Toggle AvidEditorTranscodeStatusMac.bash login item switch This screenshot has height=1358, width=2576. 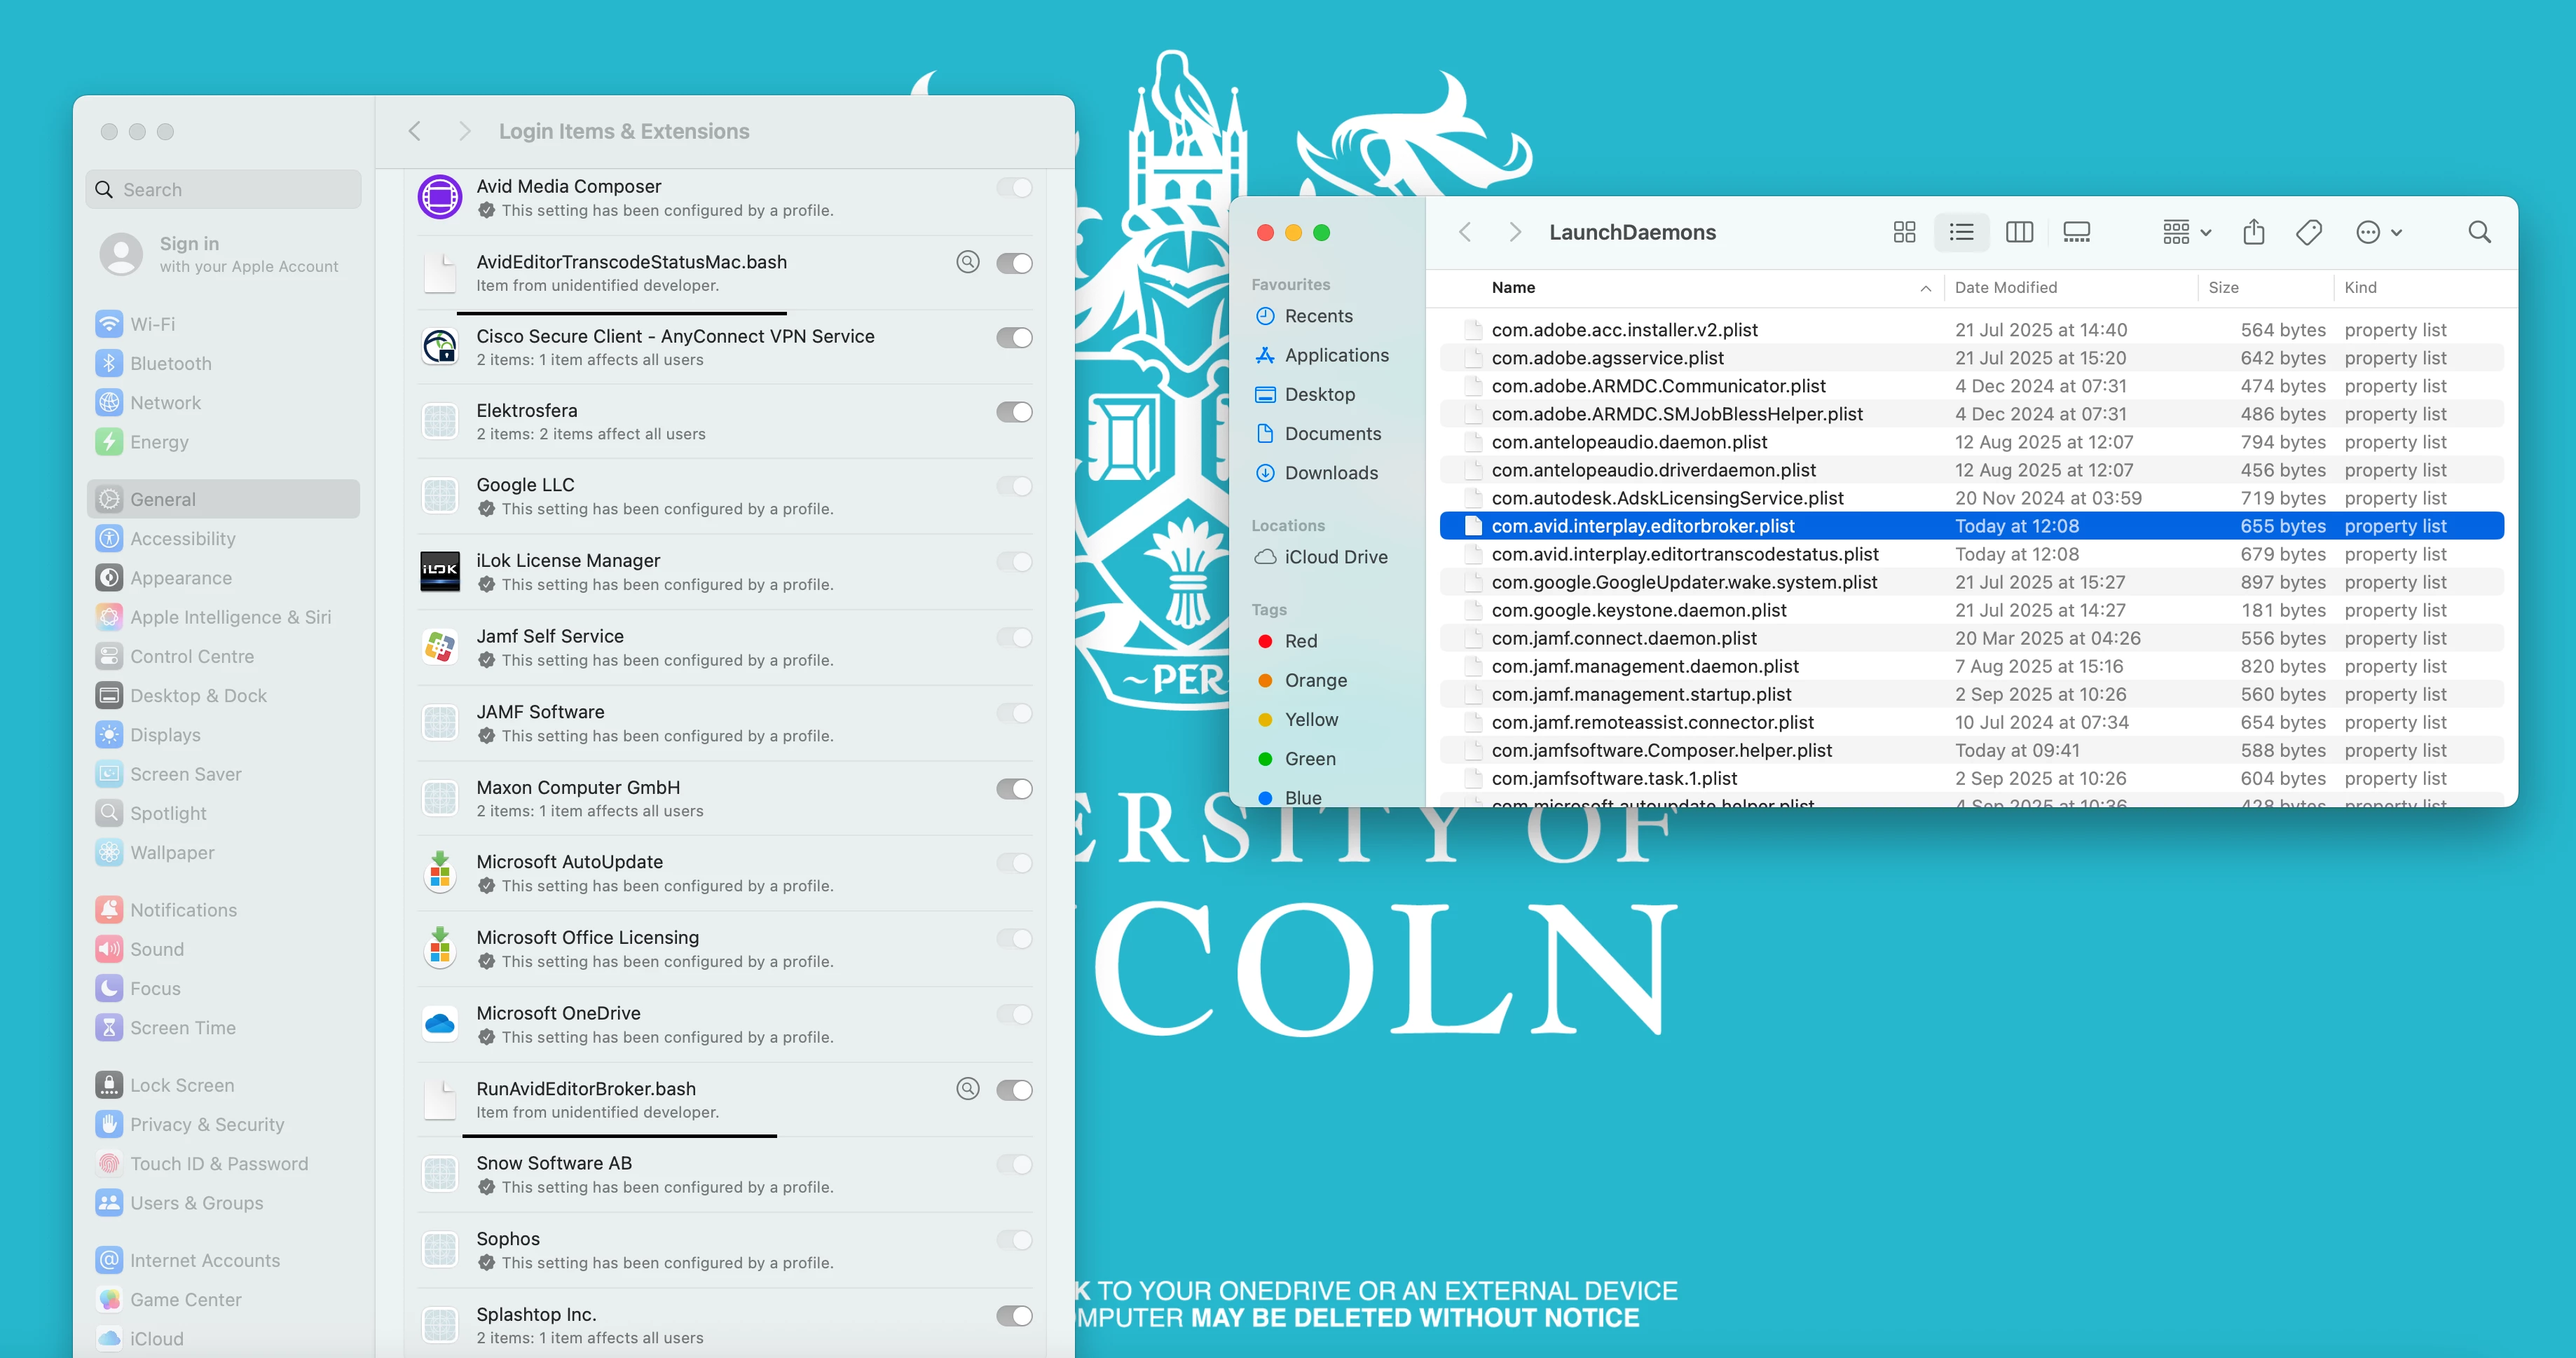point(1014,263)
